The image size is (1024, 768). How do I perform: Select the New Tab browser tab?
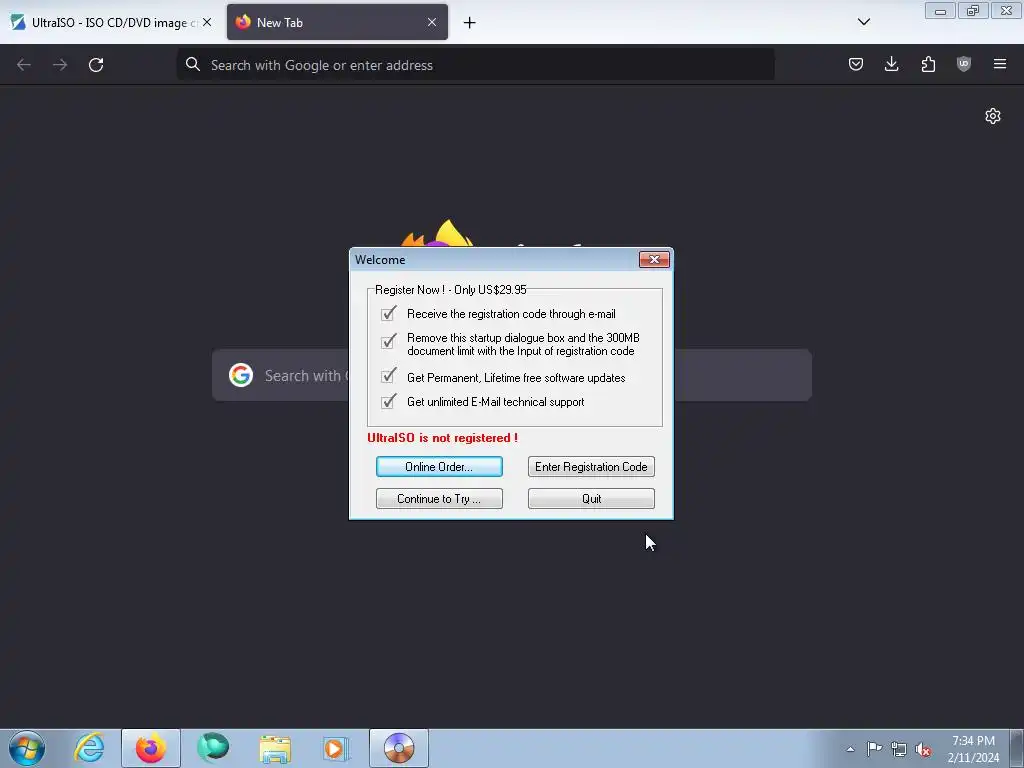pyautogui.click(x=337, y=22)
